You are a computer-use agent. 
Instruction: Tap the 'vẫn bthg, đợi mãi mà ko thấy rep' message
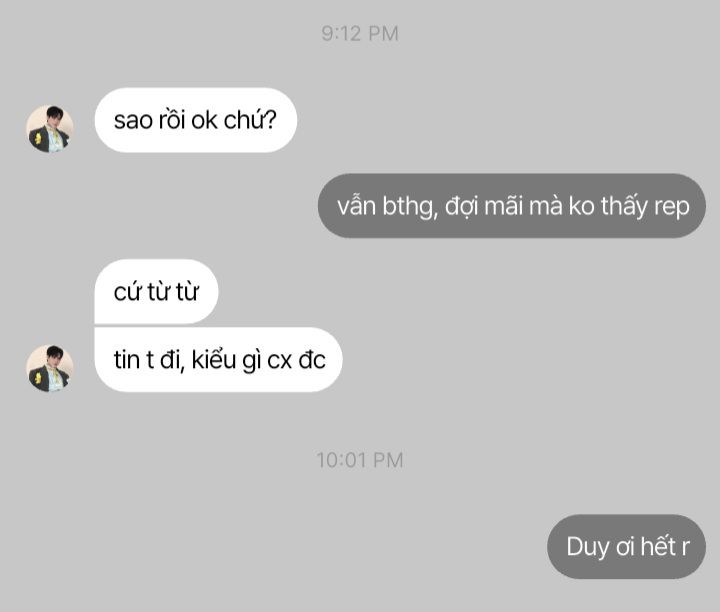pyautogui.click(x=512, y=206)
